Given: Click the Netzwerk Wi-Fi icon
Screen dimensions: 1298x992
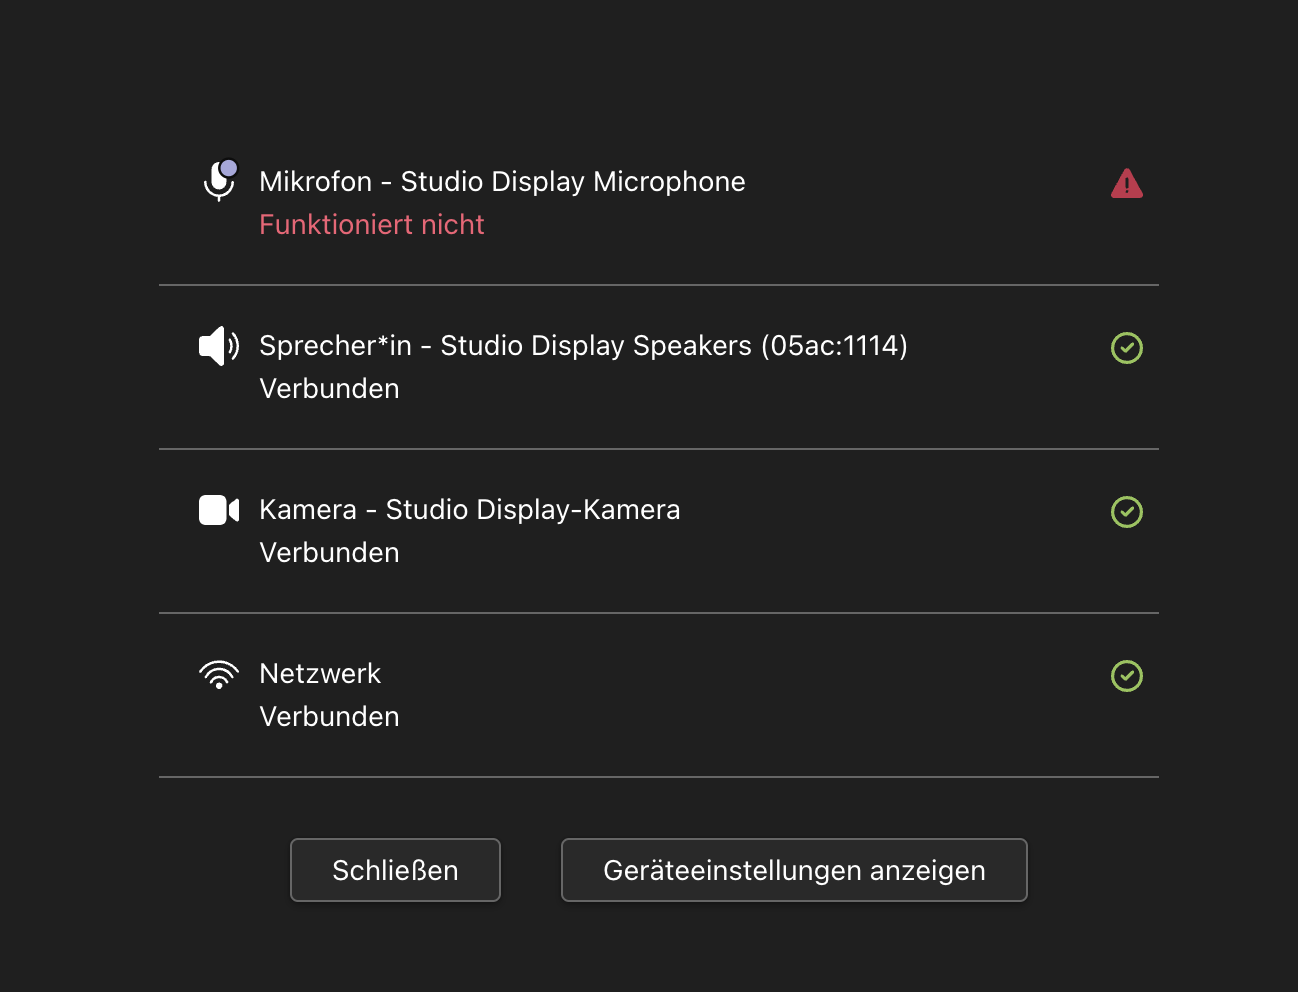Looking at the screenshot, I should [219, 674].
